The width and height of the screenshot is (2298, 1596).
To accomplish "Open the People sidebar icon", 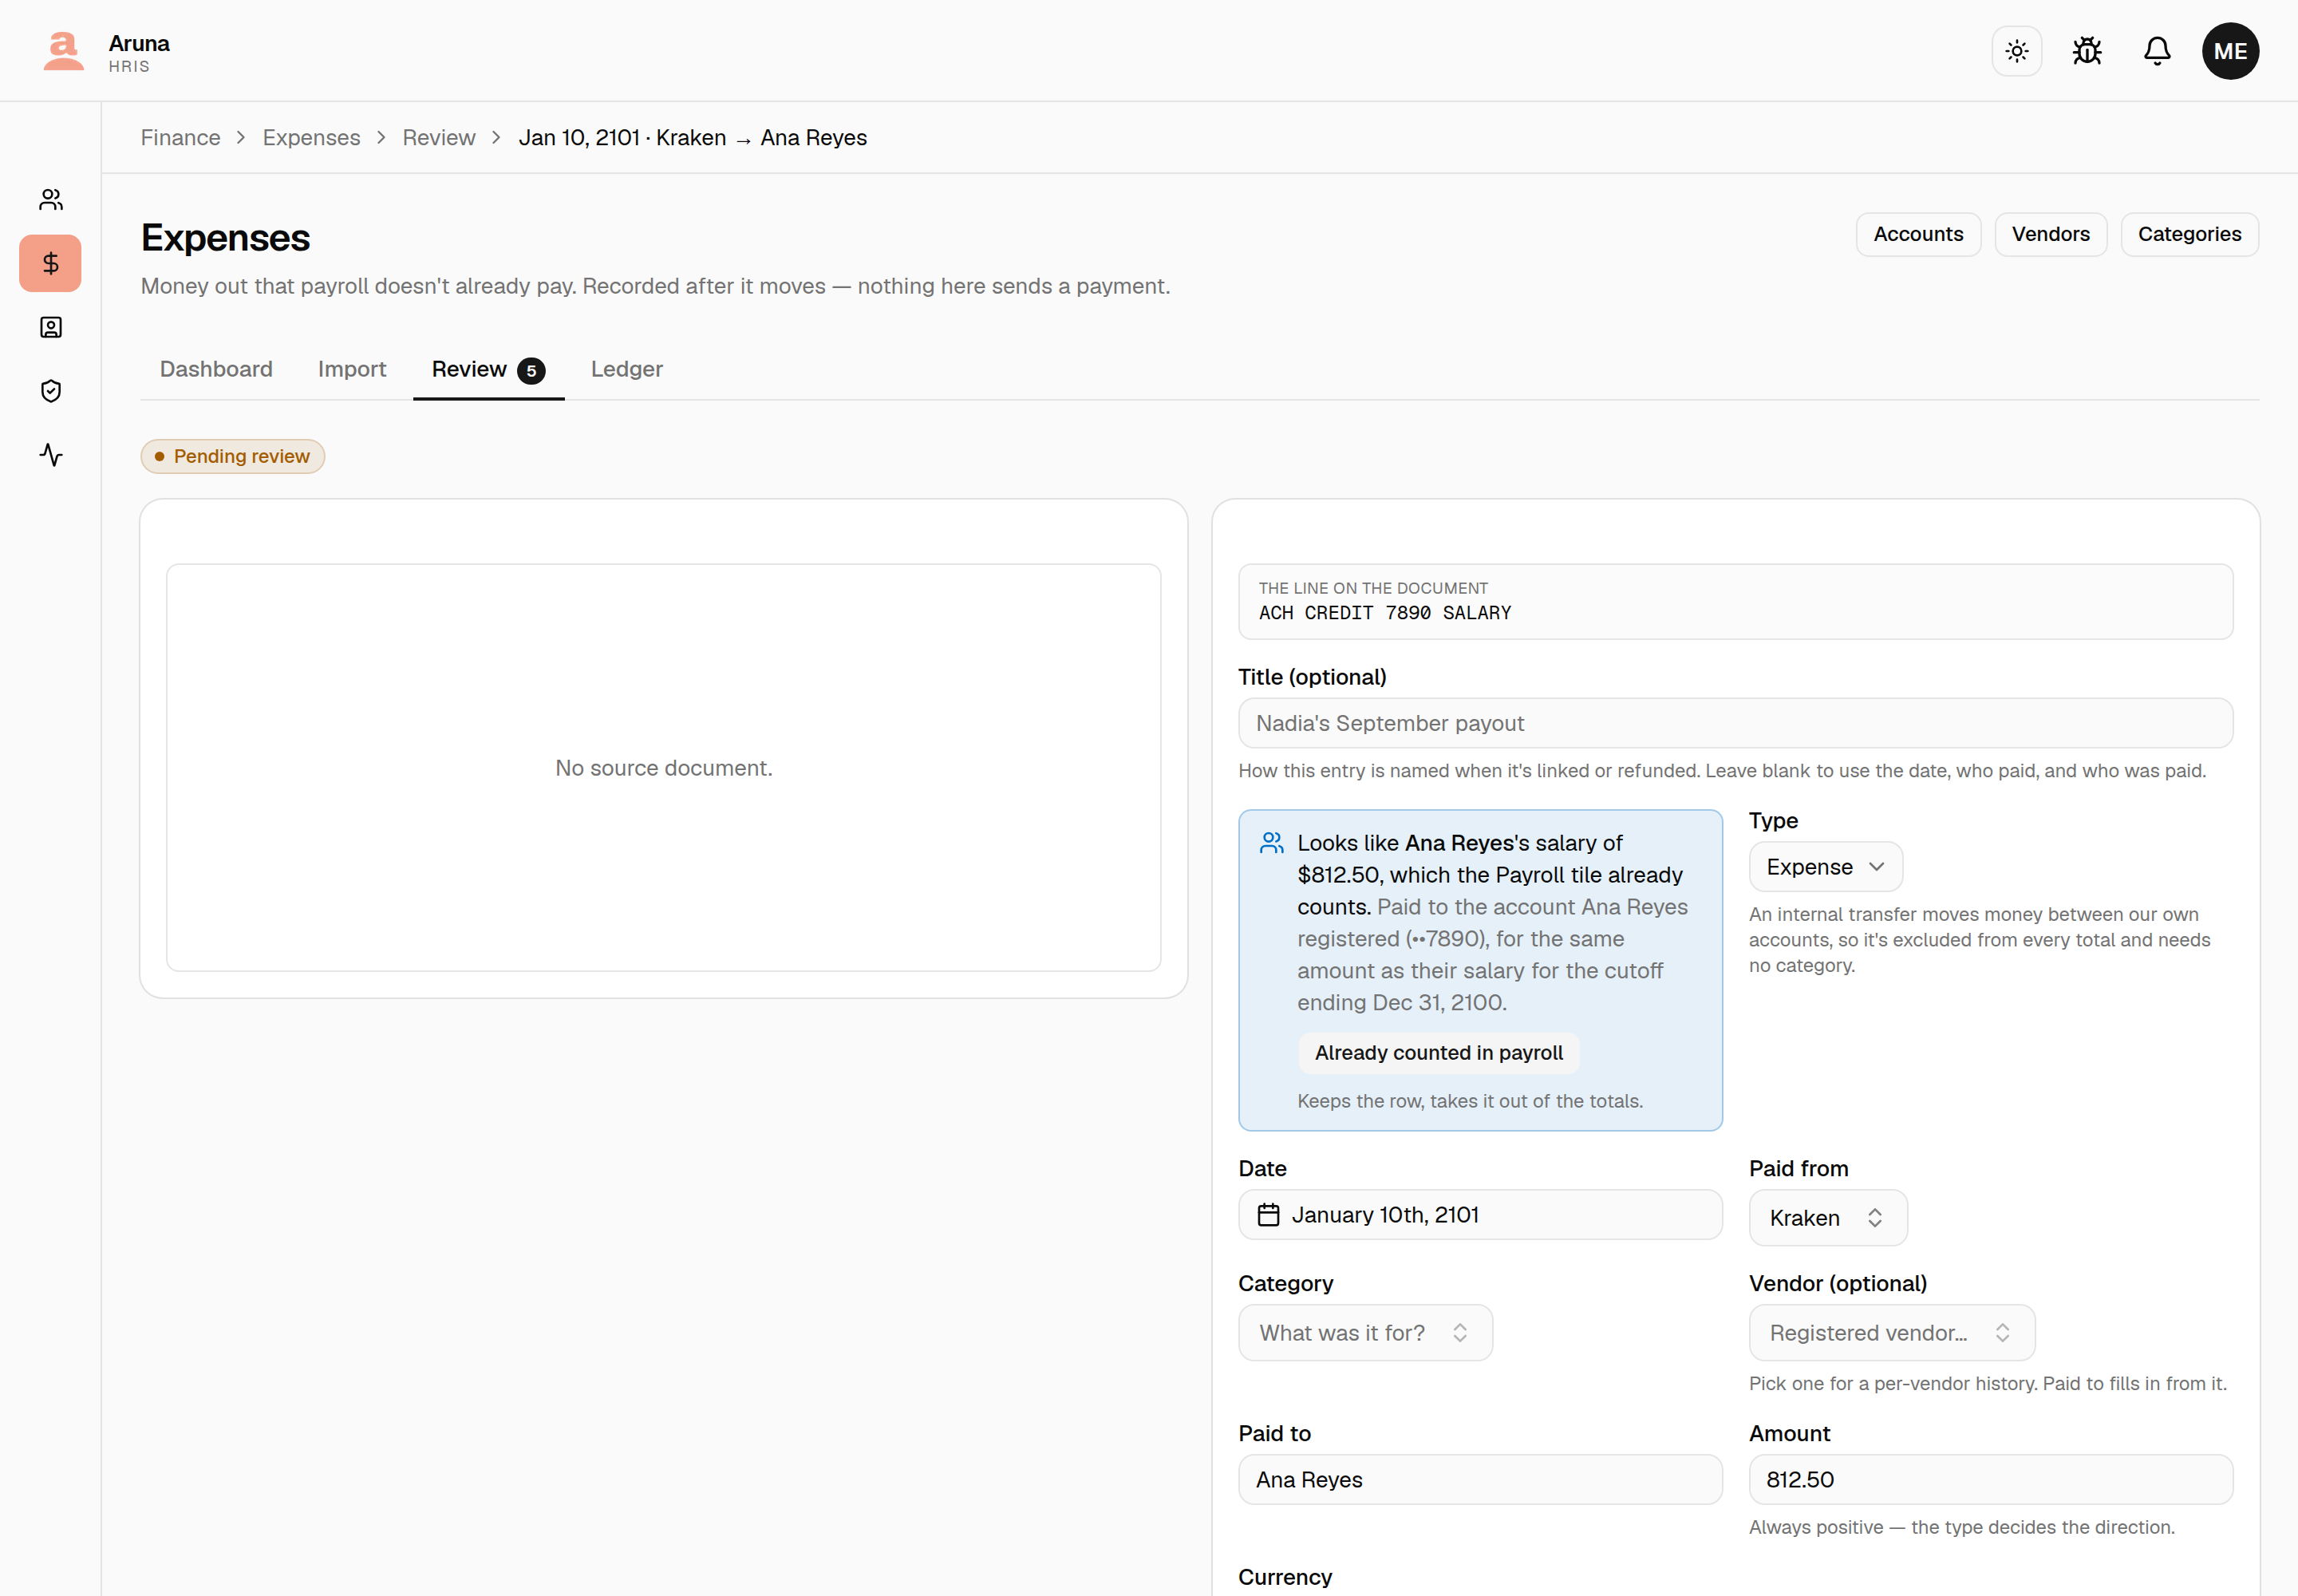I will pos(51,200).
